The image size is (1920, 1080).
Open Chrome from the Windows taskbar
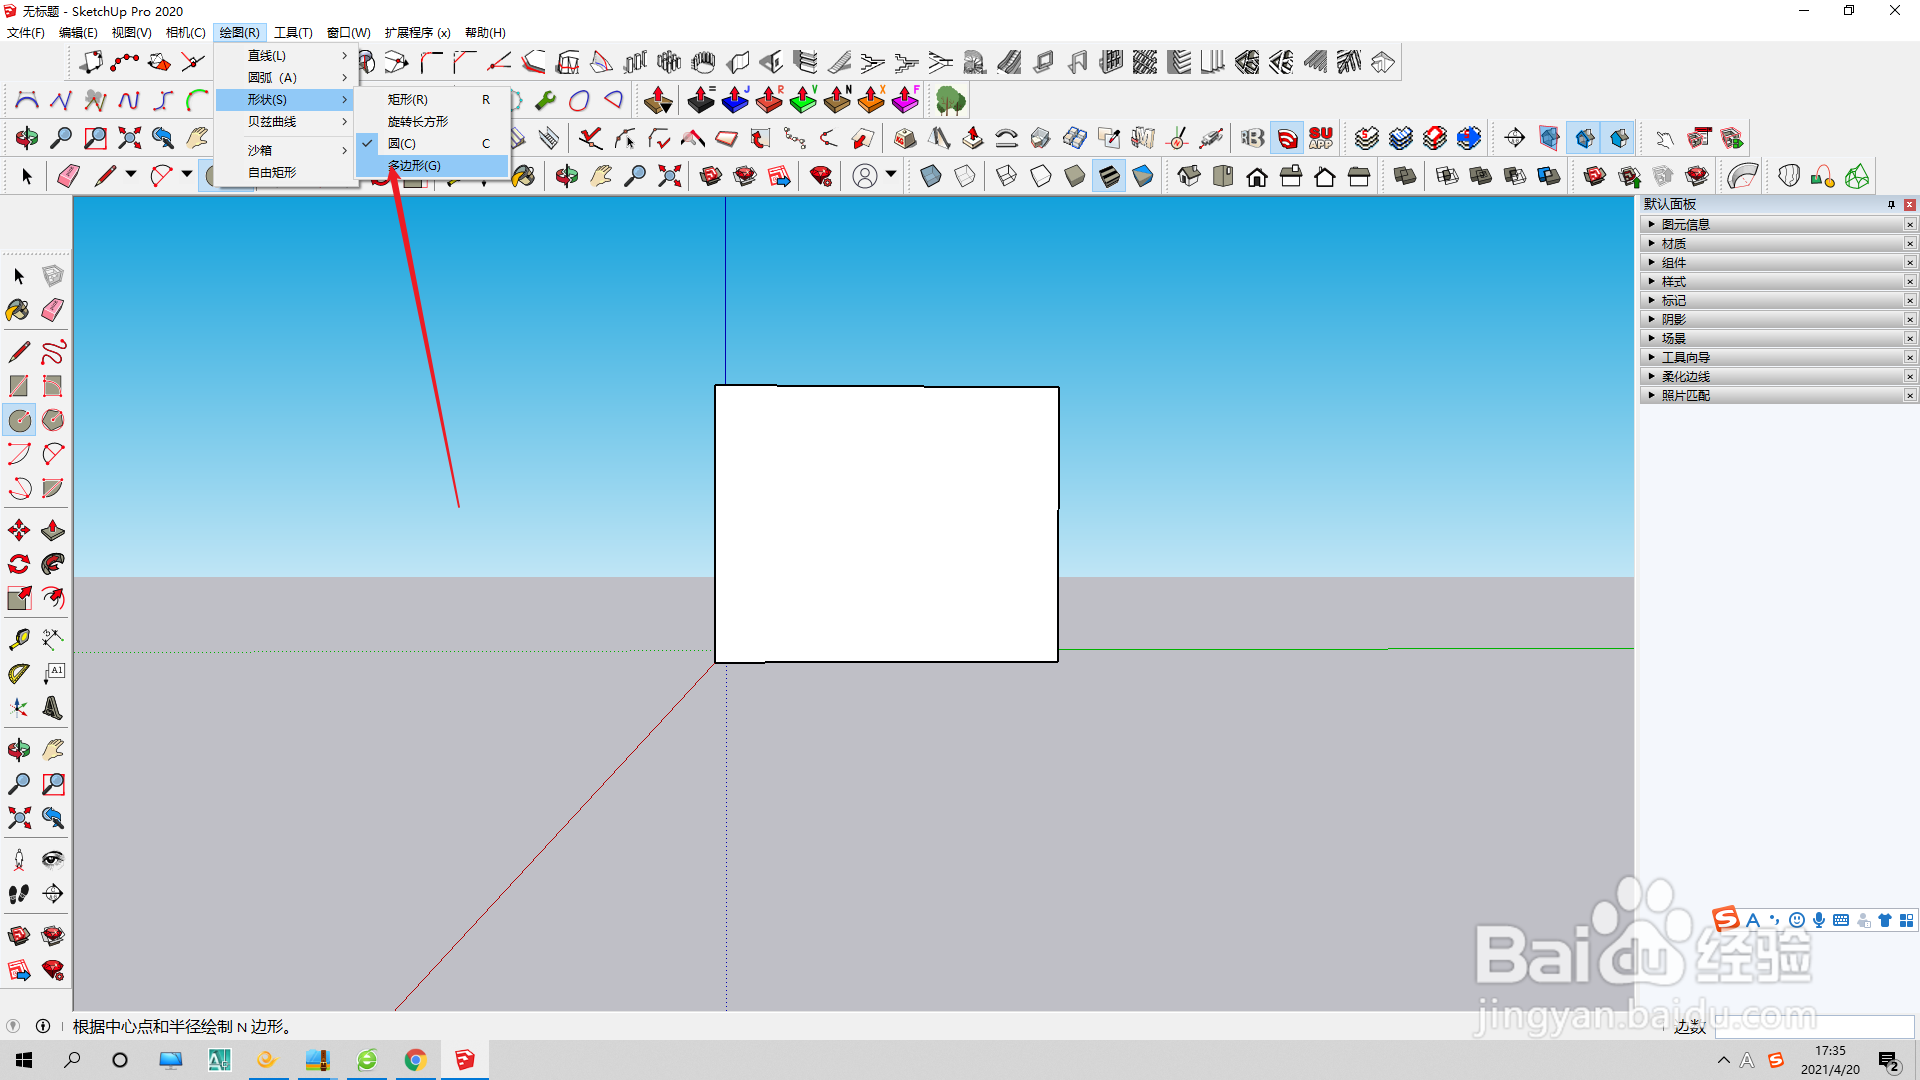point(415,1060)
